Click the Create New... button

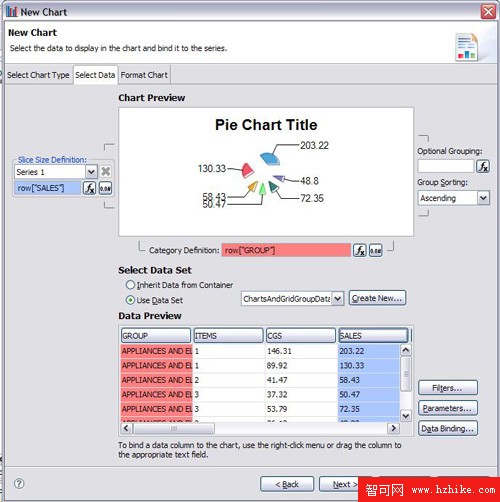point(377,298)
